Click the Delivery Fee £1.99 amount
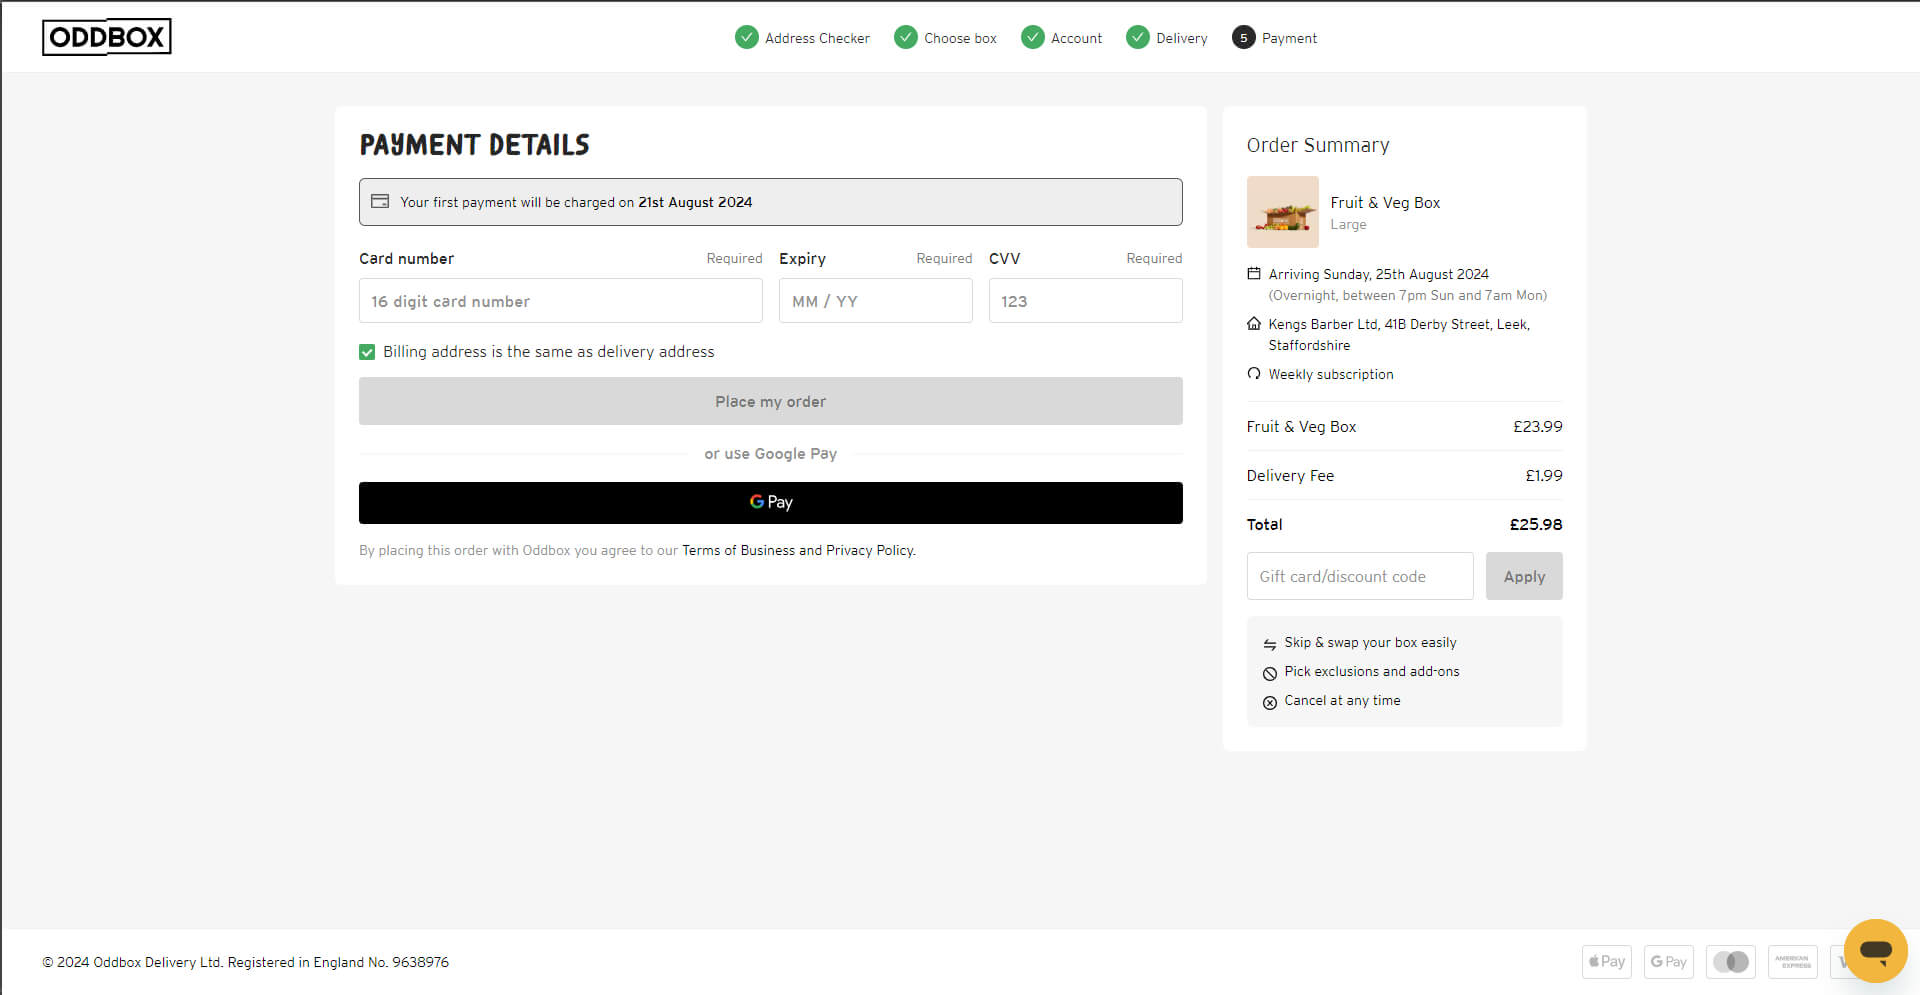 pos(1544,475)
